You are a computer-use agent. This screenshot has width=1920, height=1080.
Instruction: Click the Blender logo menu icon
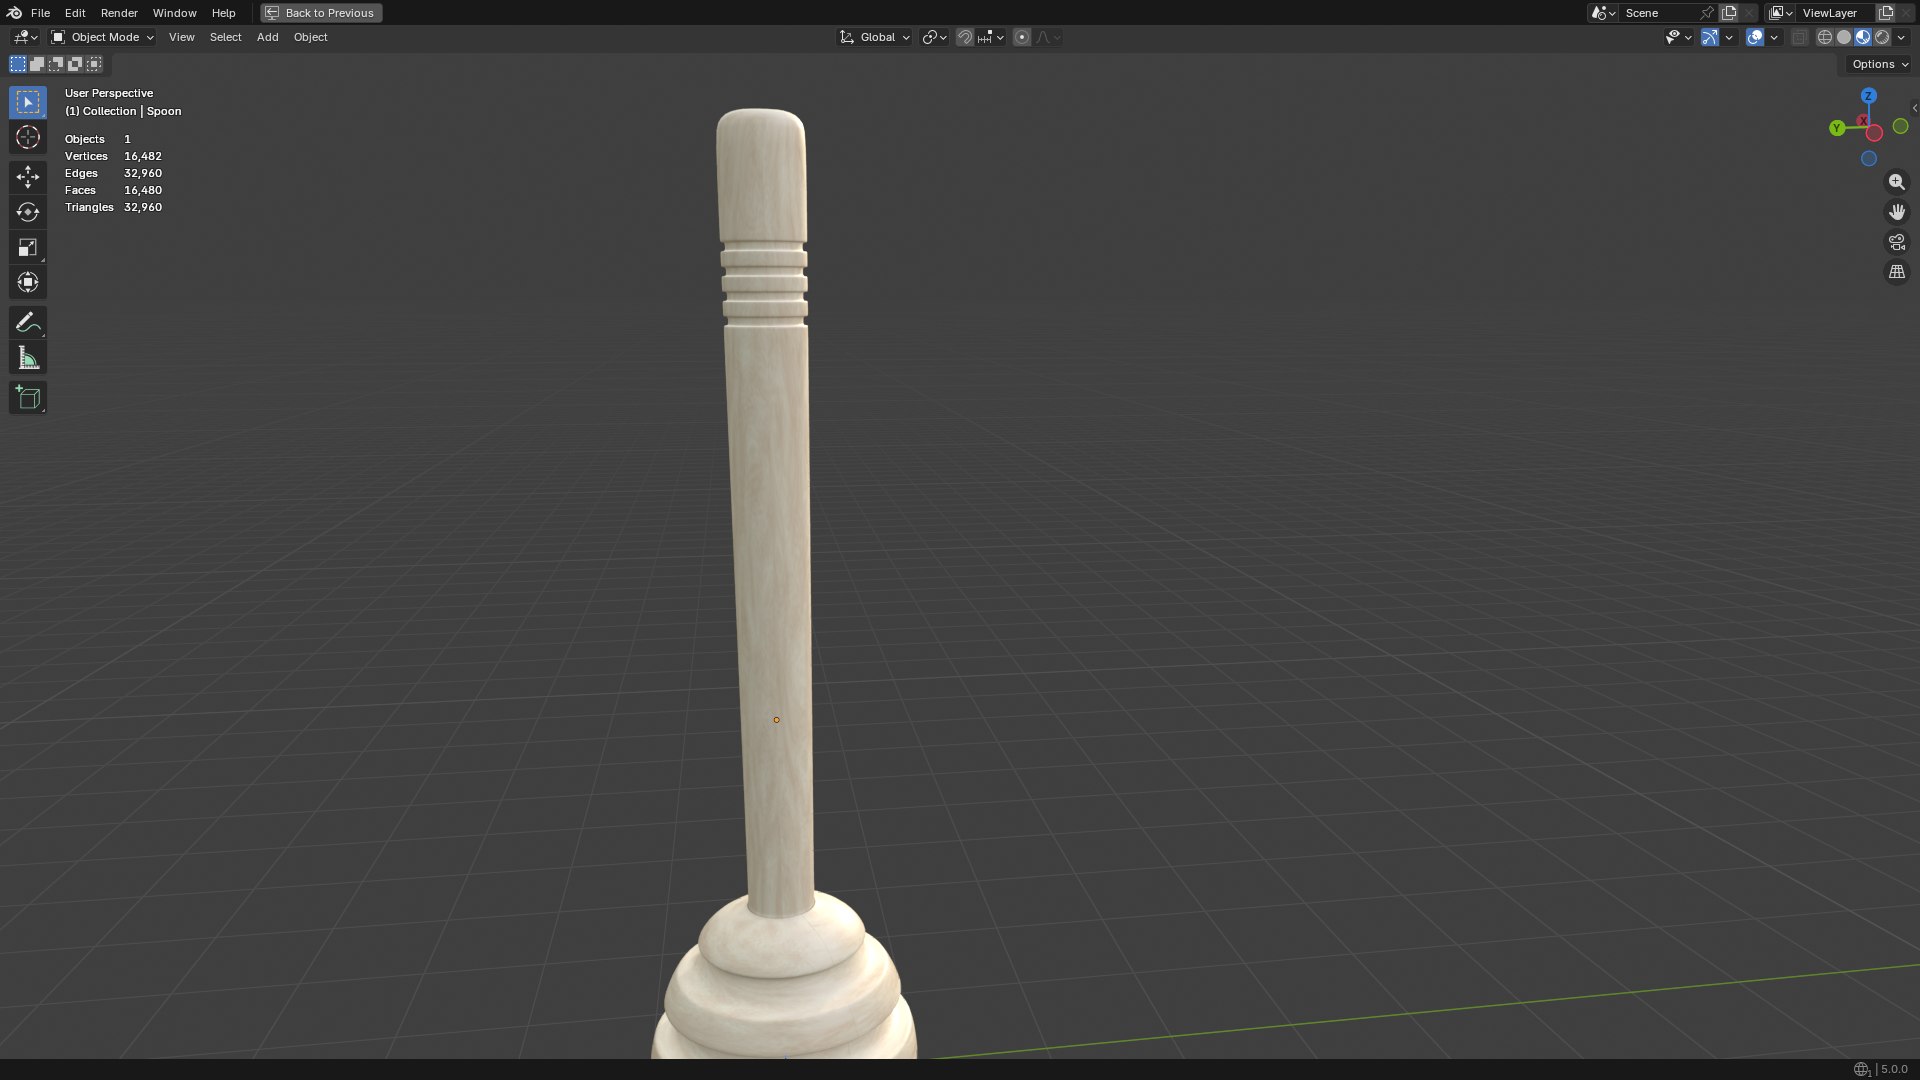(14, 13)
